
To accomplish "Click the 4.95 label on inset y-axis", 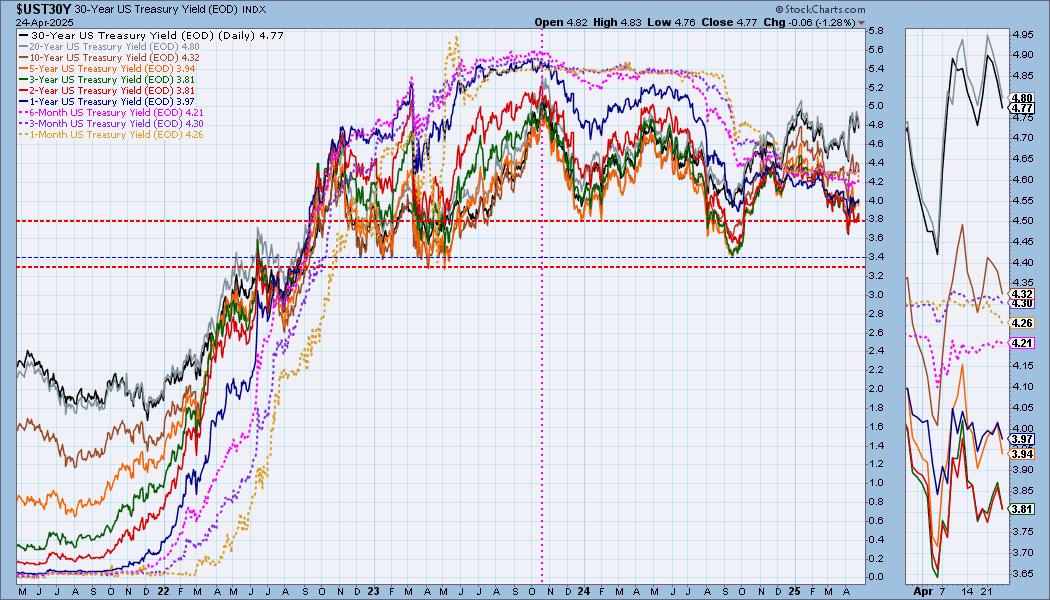I will point(1023,34).
